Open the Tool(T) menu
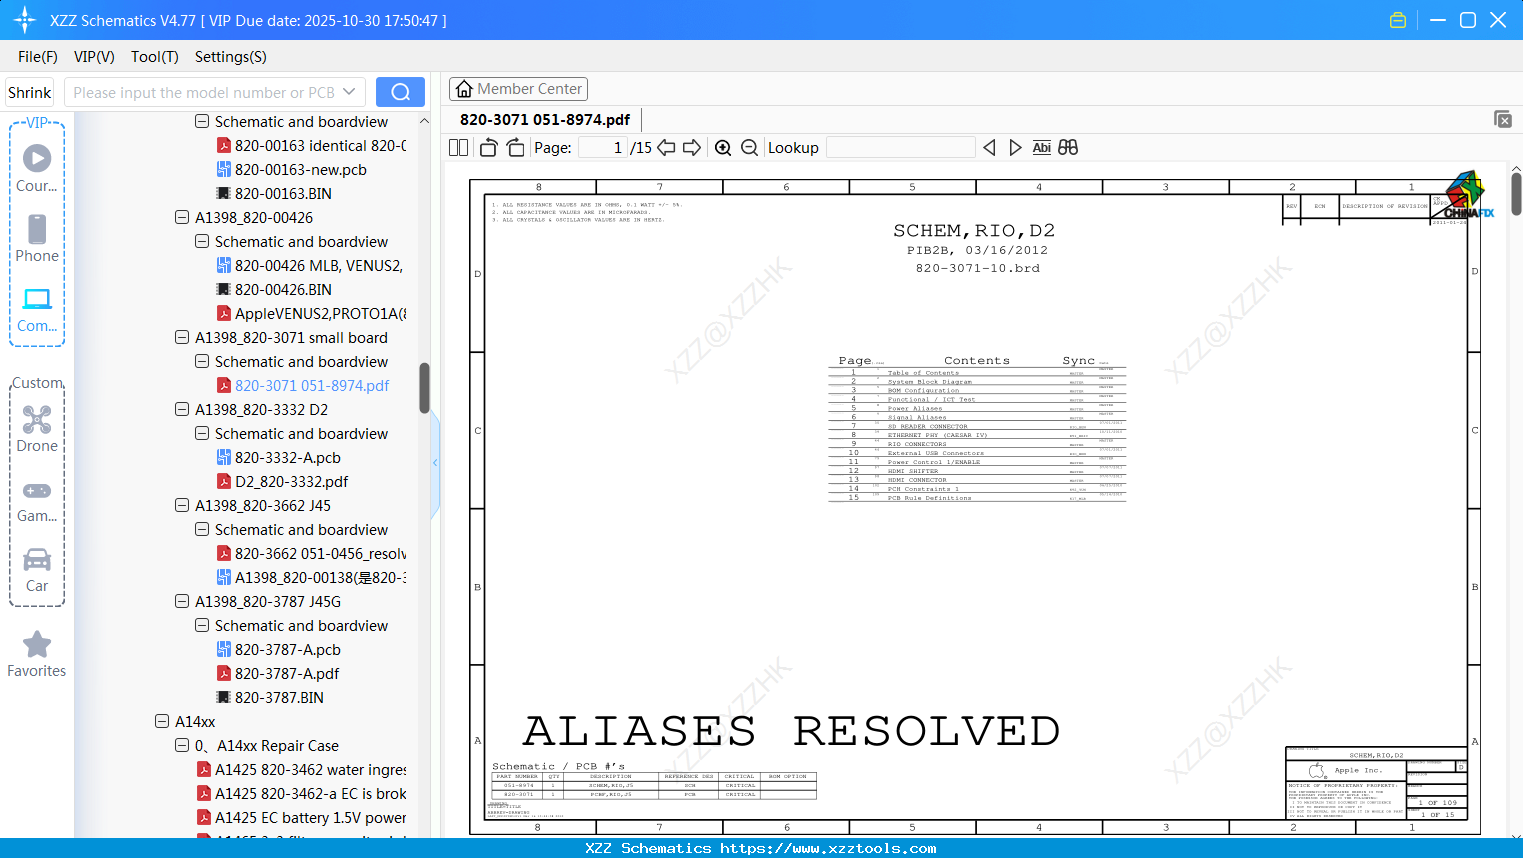 [155, 57]
